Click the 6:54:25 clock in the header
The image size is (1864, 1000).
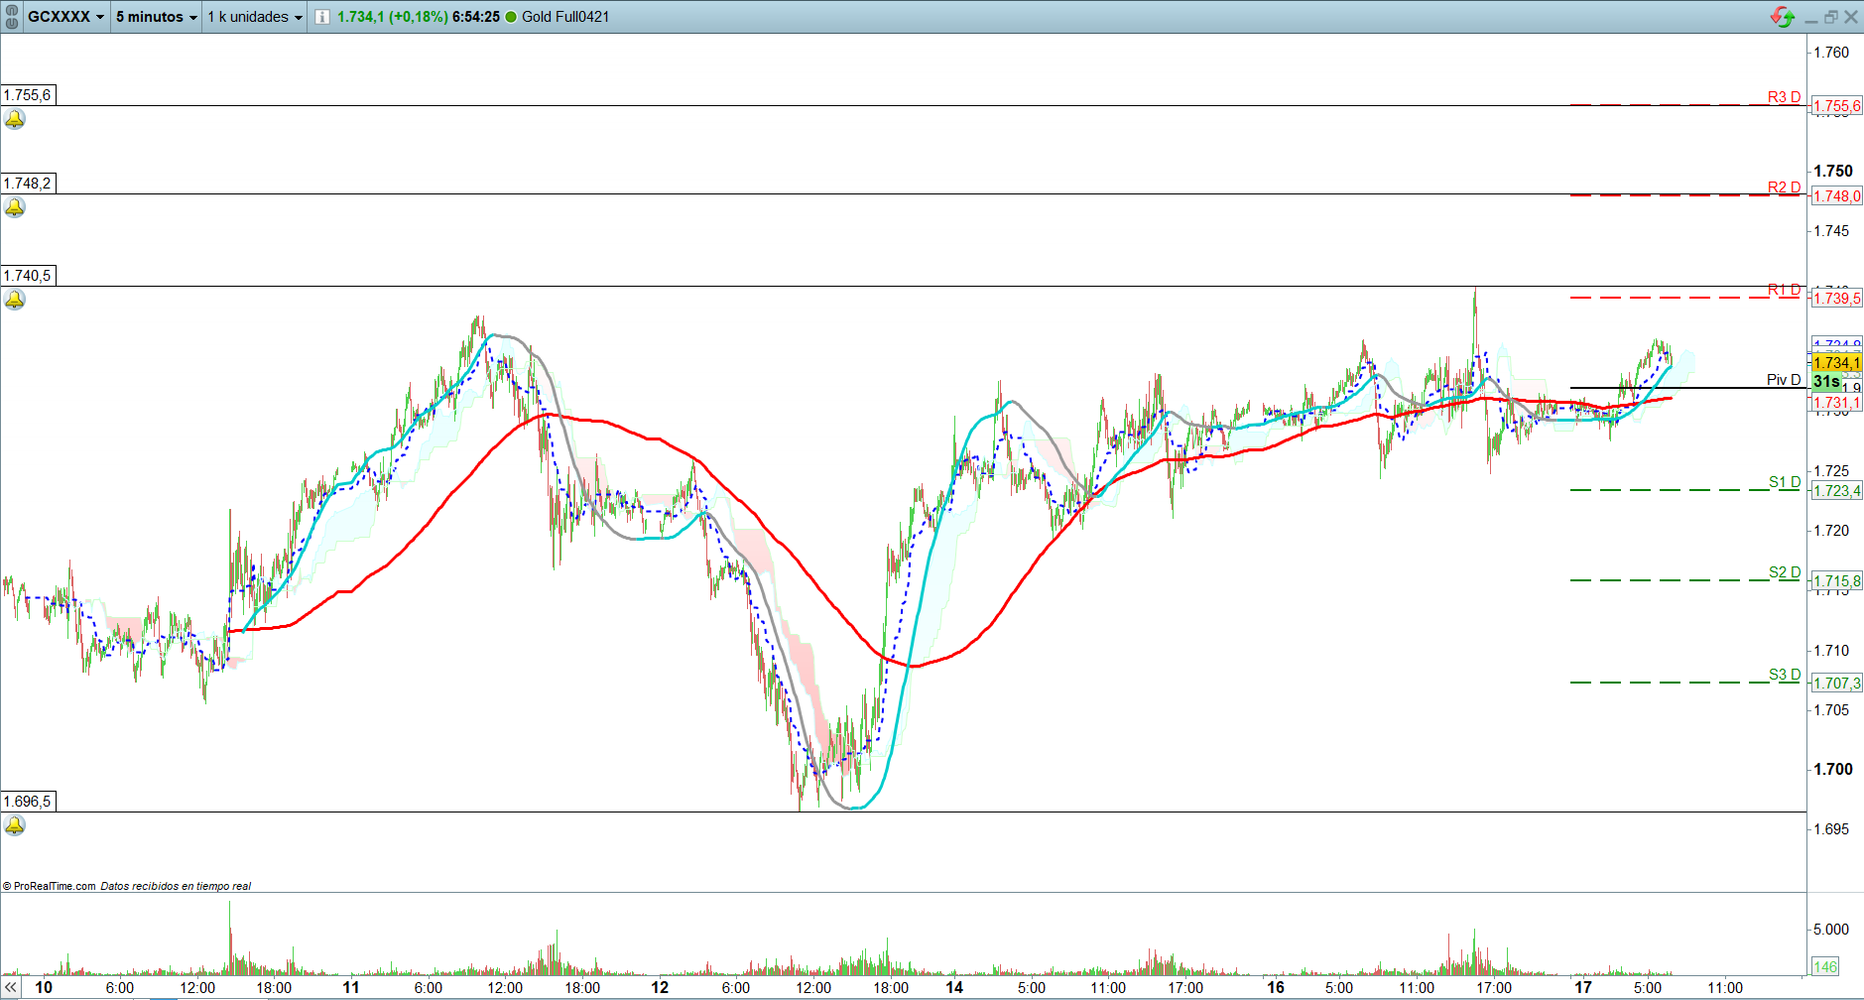point(476,17)
